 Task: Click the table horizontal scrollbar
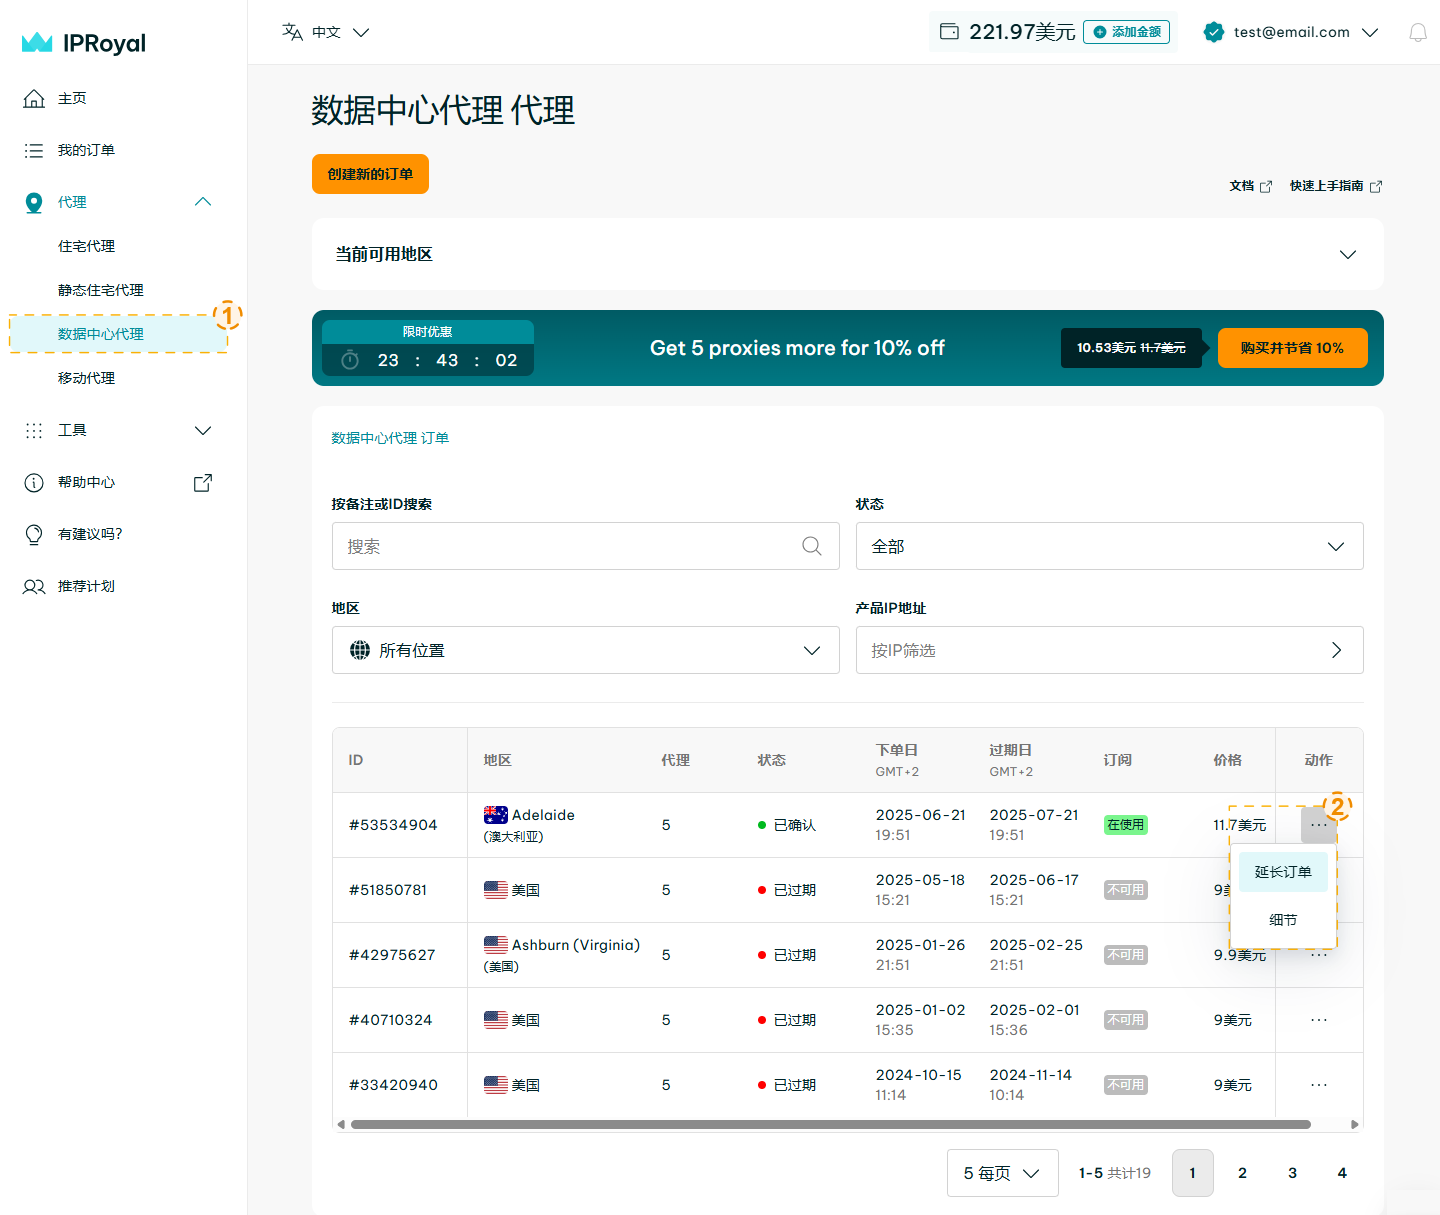pyautogui.click(x=830, y=1124)
